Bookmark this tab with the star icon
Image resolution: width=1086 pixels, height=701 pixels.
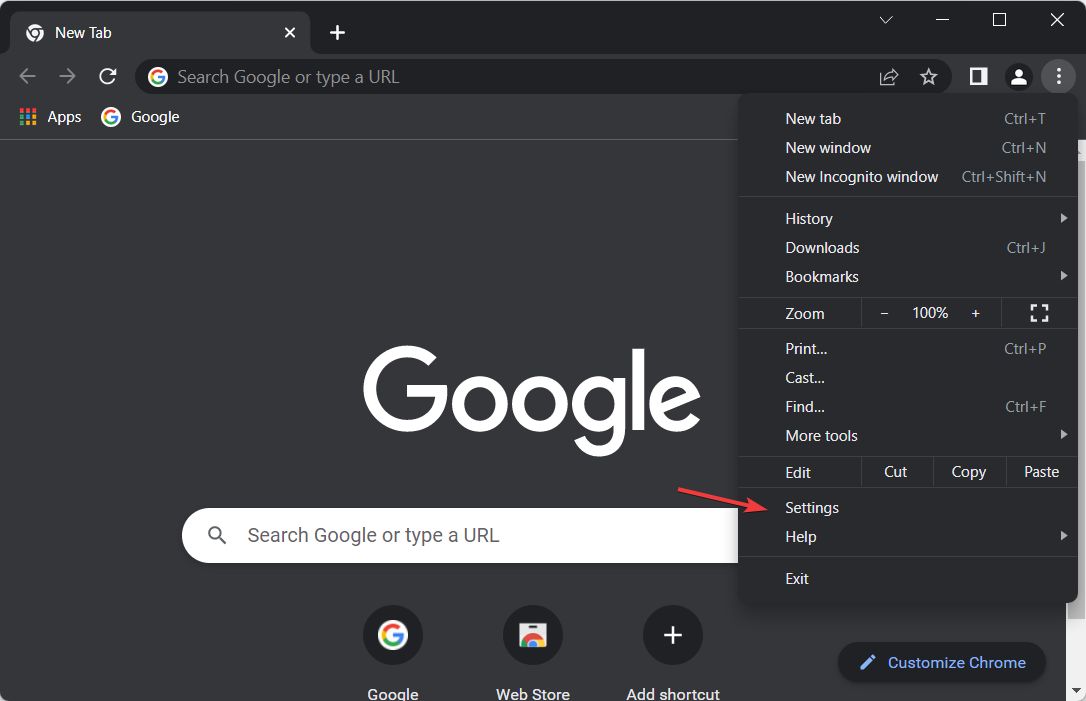pos(929,77)
